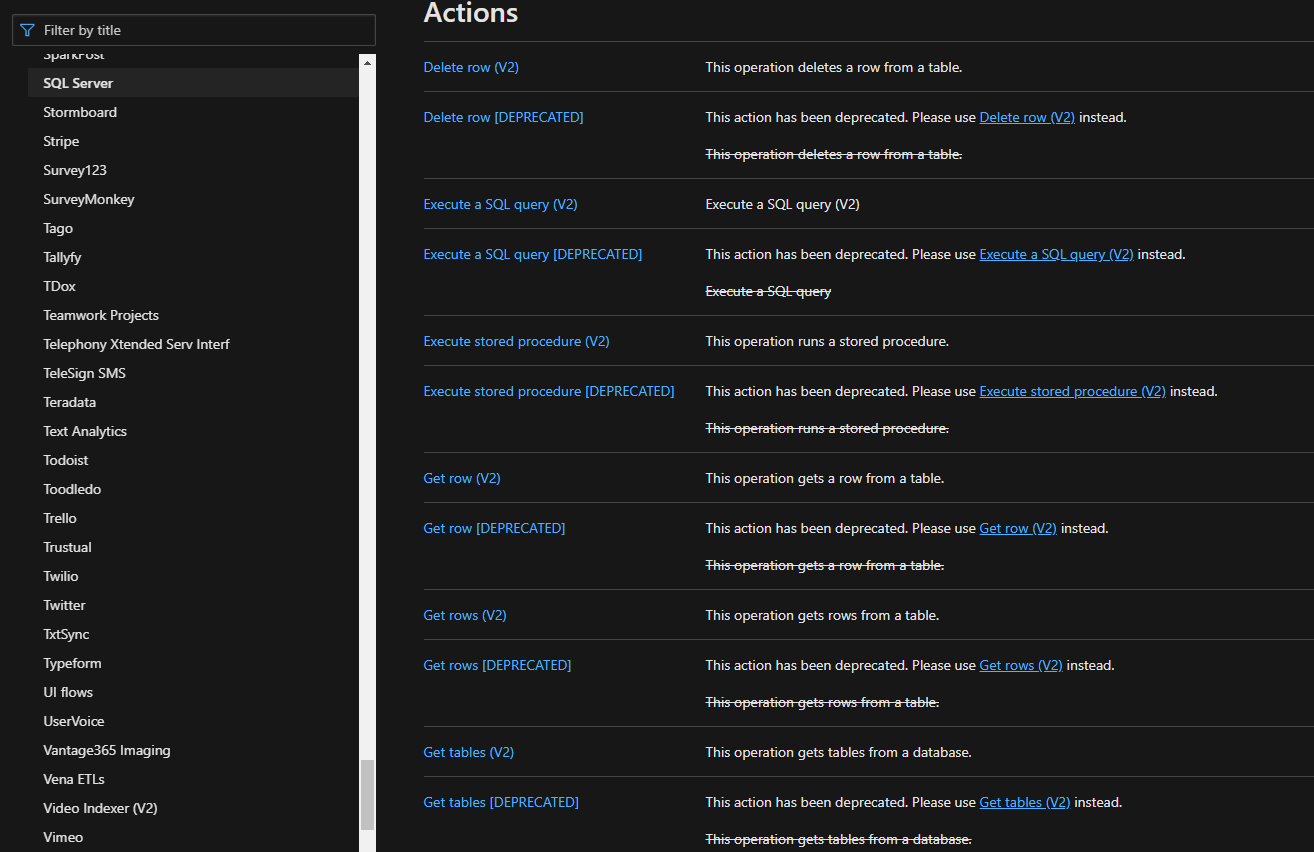
Task: Go to the Twitter sidebar item
Action: click(x=64, y=605)
